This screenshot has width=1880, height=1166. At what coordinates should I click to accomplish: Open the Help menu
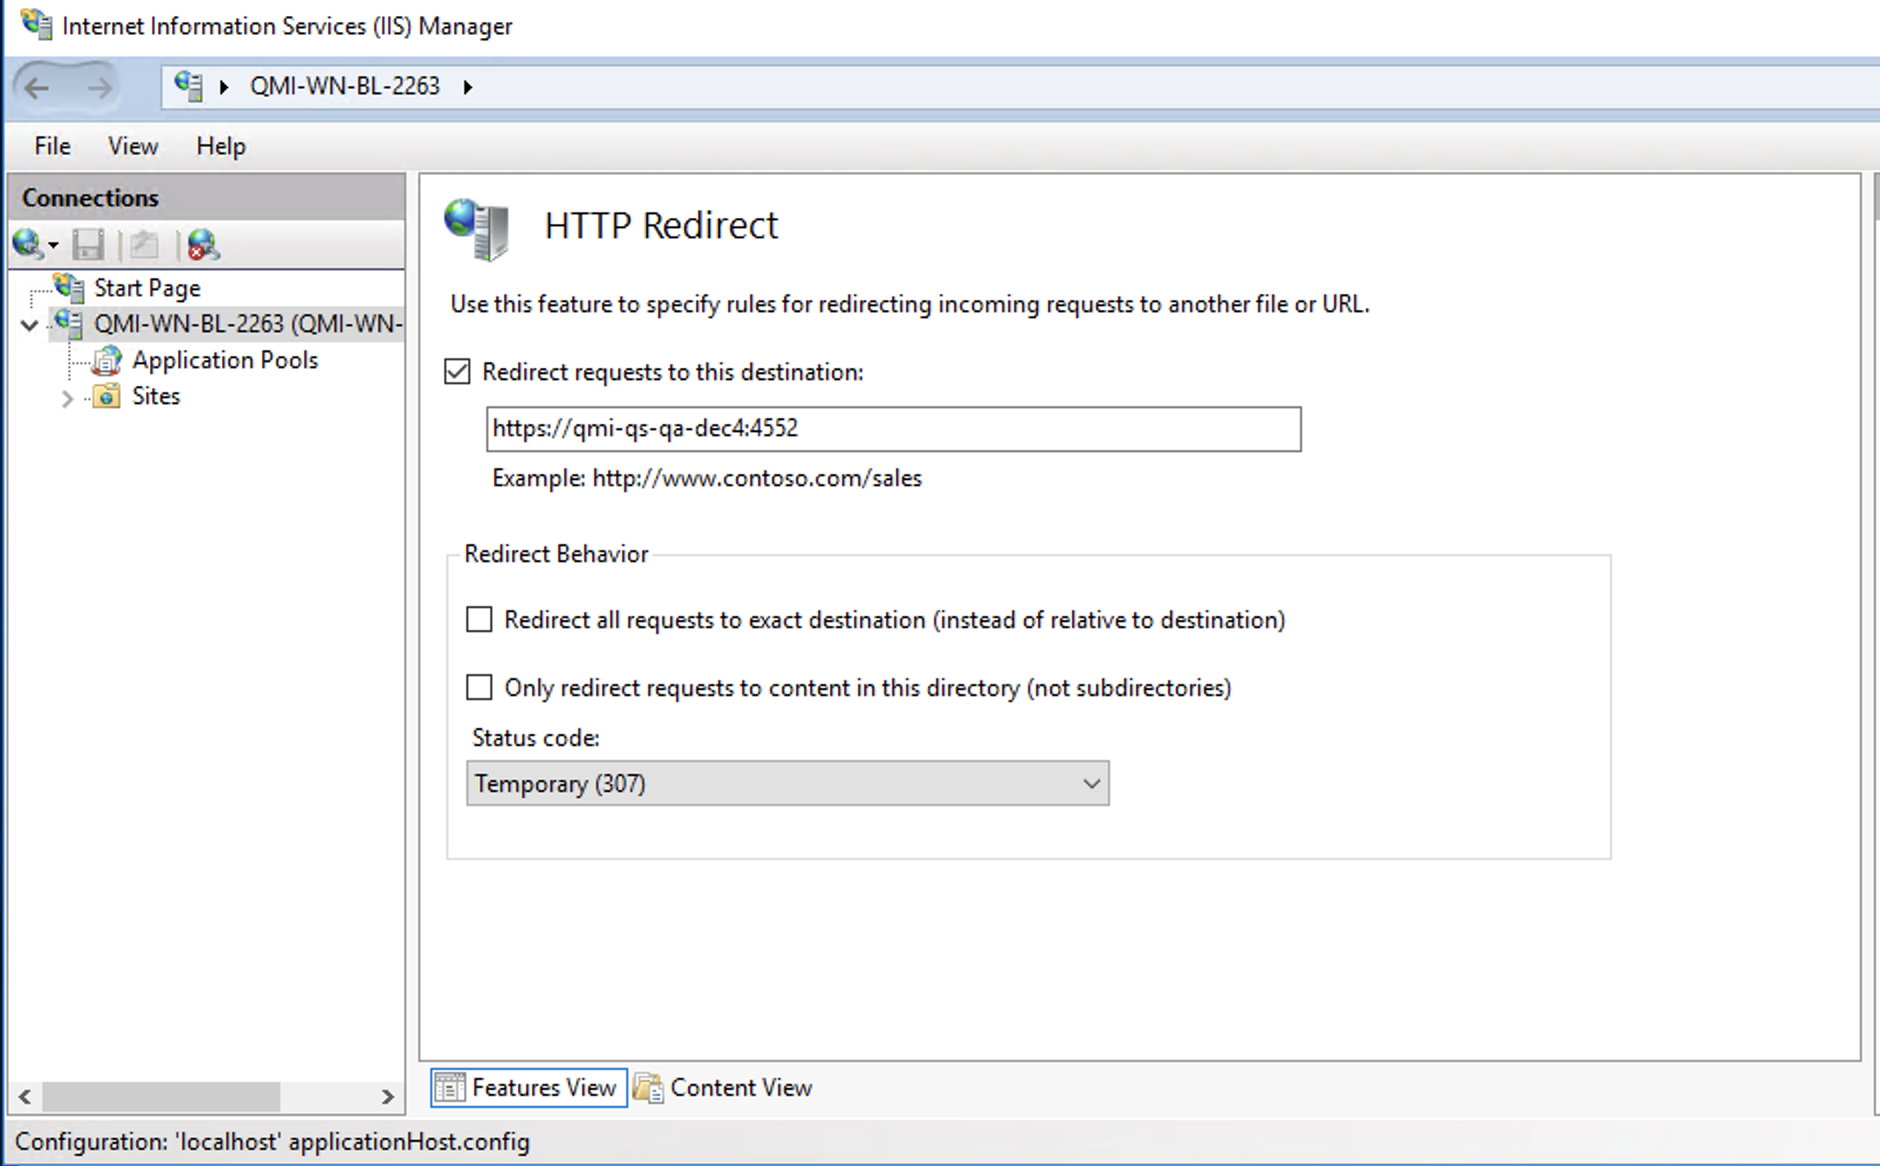click(x=220, y=146)
